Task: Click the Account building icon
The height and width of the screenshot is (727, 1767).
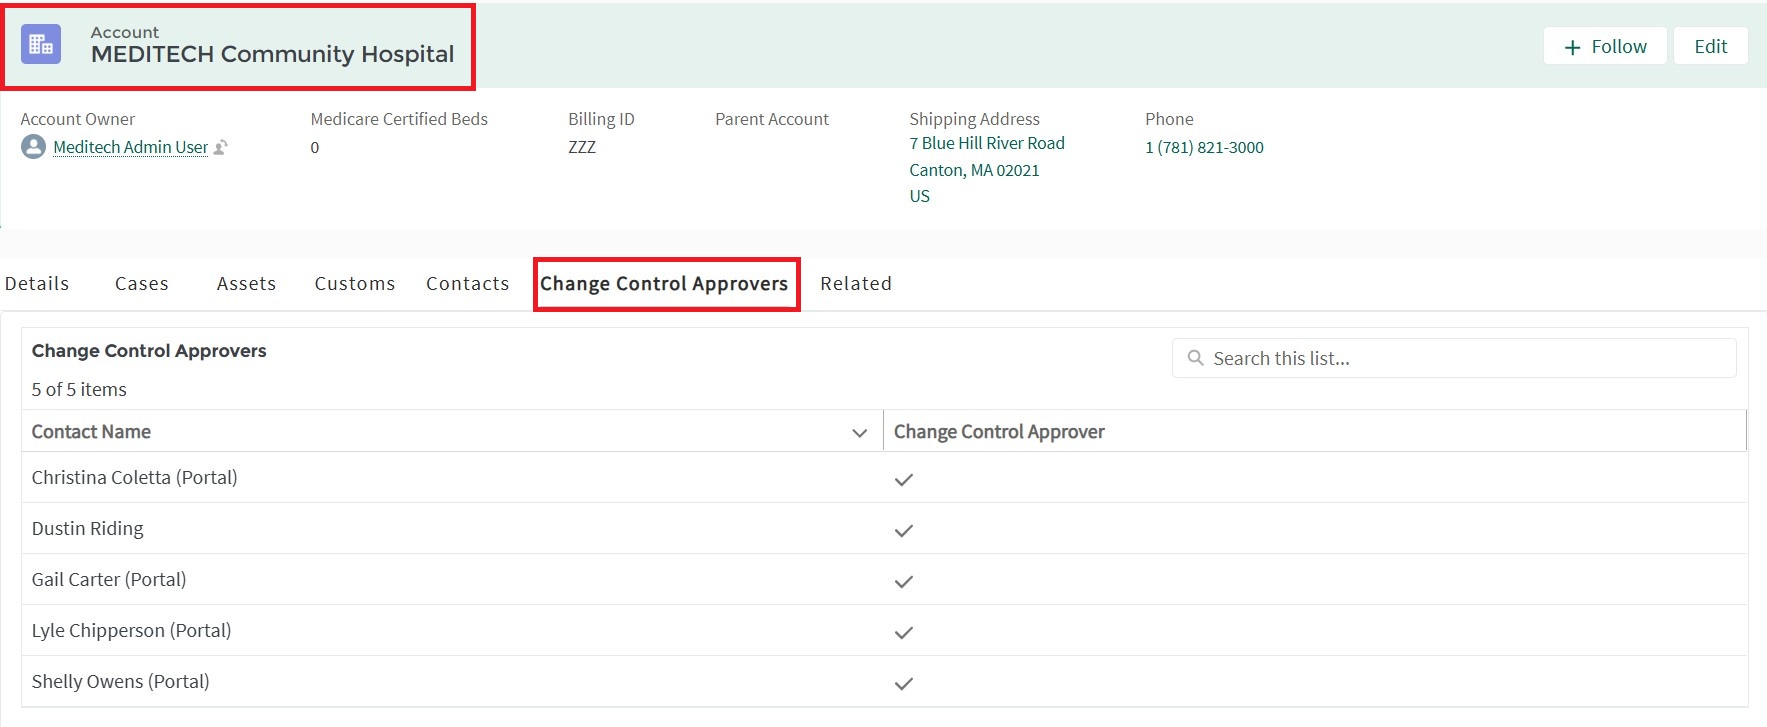Action: [41, 45]
